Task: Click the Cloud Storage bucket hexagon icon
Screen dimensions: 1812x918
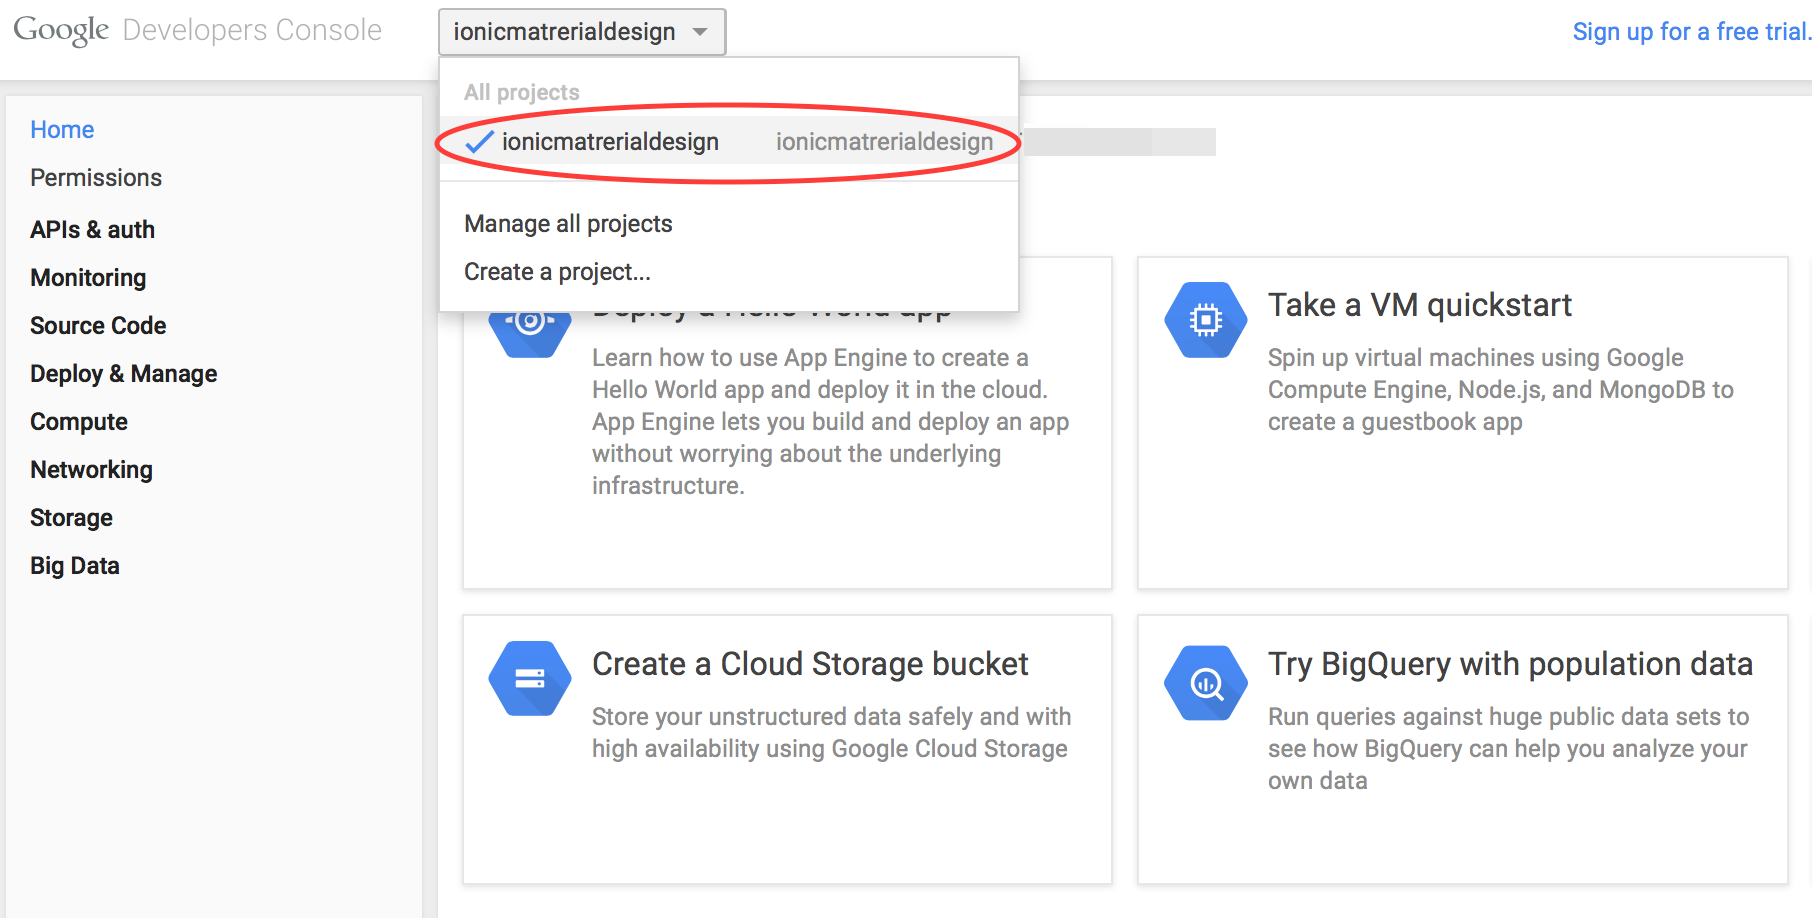Action: coord(529,679)
